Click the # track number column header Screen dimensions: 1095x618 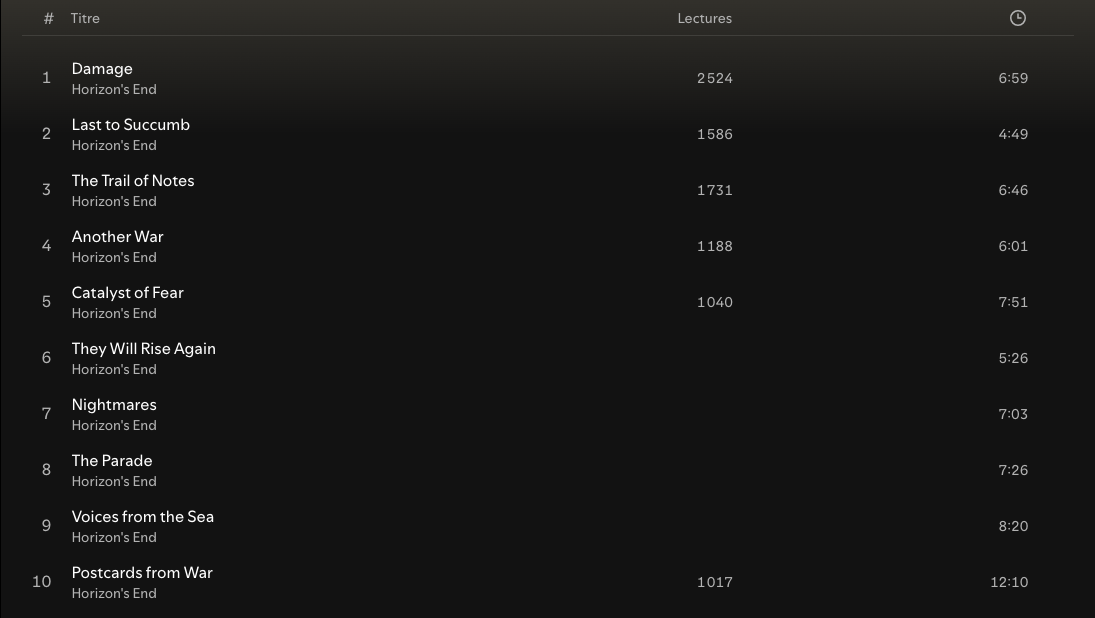[x=48, y=18]
